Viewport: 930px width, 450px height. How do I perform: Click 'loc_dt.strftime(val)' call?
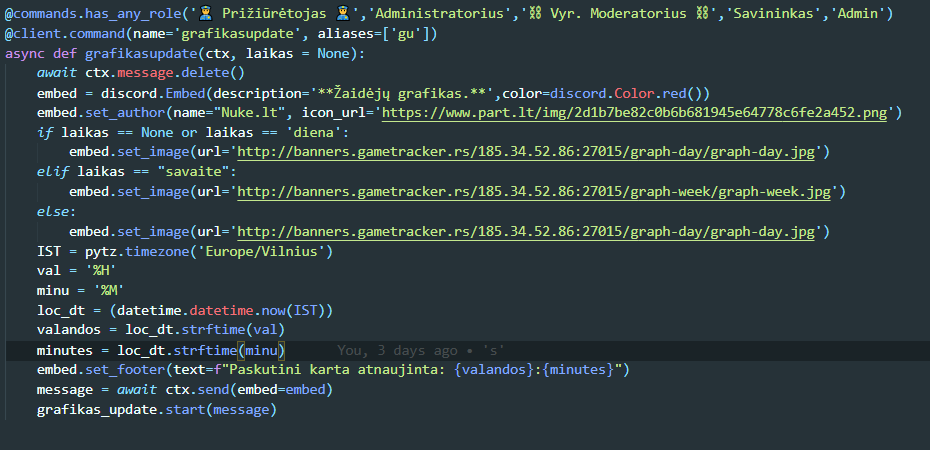pyautogui.click(x=205, y=330)
